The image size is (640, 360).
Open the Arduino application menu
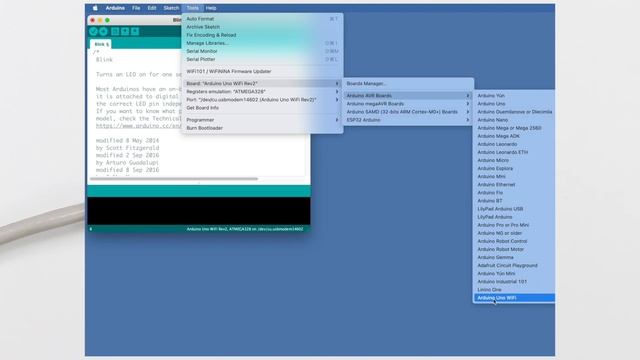(115, 8)
